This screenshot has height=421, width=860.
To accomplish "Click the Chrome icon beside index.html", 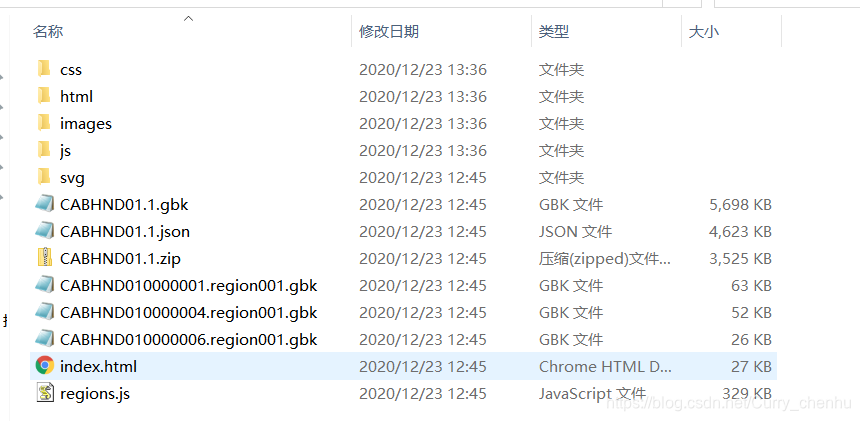I will click(x=45, y=366).
